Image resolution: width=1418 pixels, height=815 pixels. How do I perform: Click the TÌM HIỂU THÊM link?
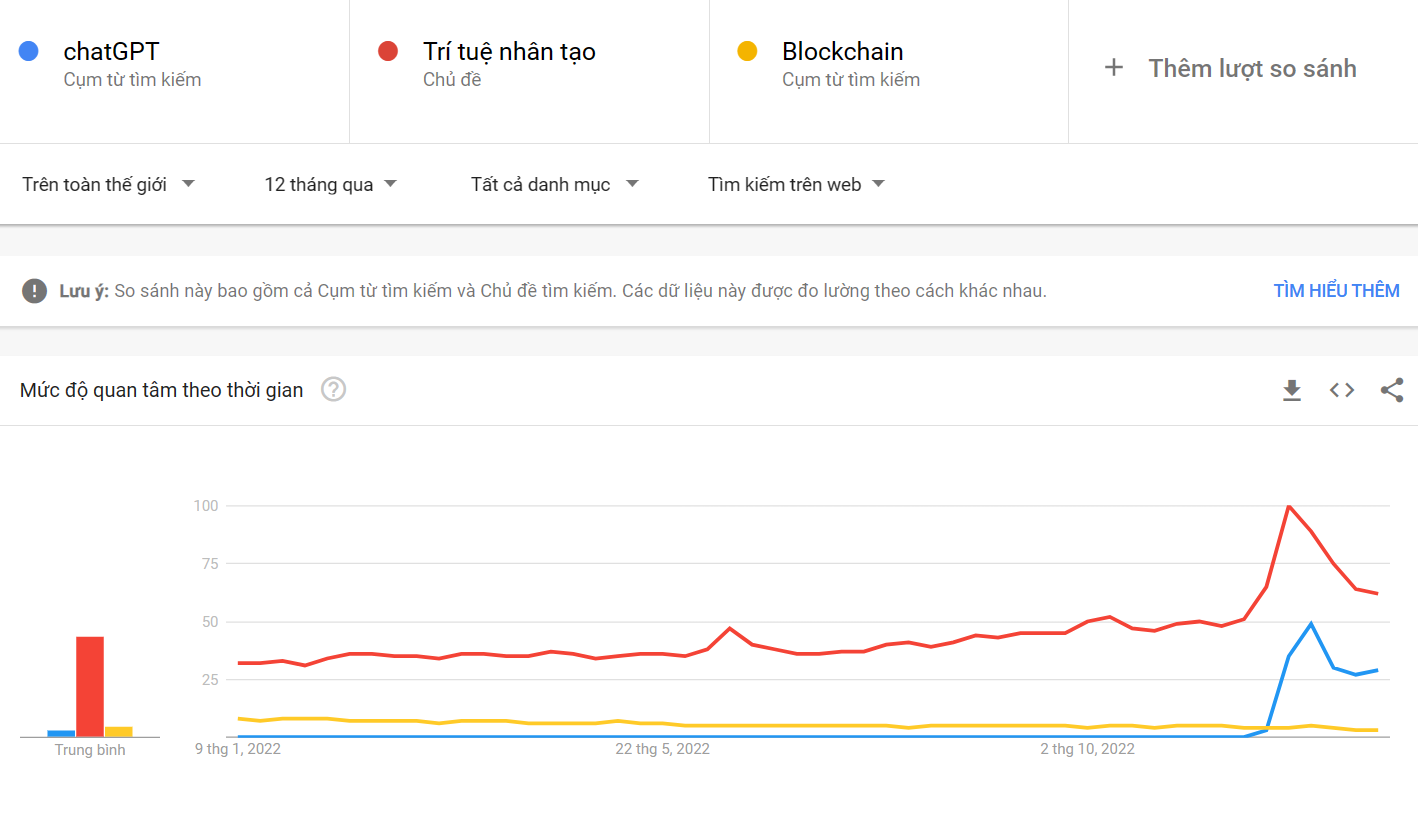pyautogui.click(x=1336, y=291)
